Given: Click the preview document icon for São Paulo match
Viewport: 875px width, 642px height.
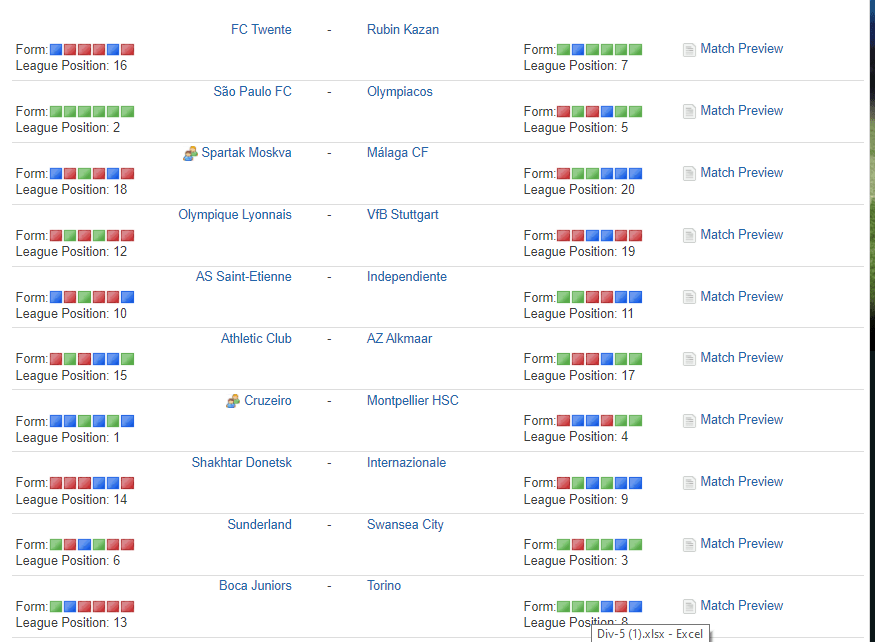Looking at the screenshot, I should (x=689, y=111).
